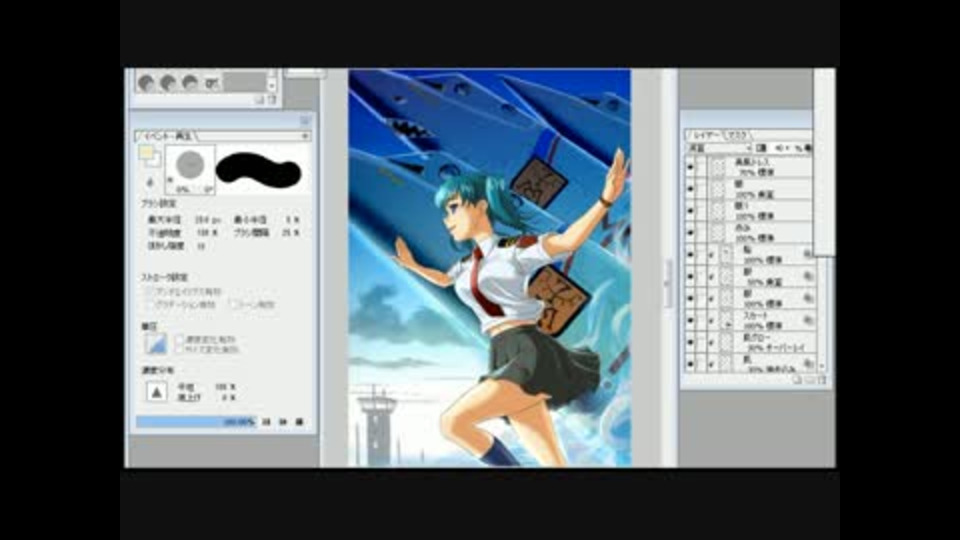Click the opacity arrow icon in the layers header

(781, 148)
